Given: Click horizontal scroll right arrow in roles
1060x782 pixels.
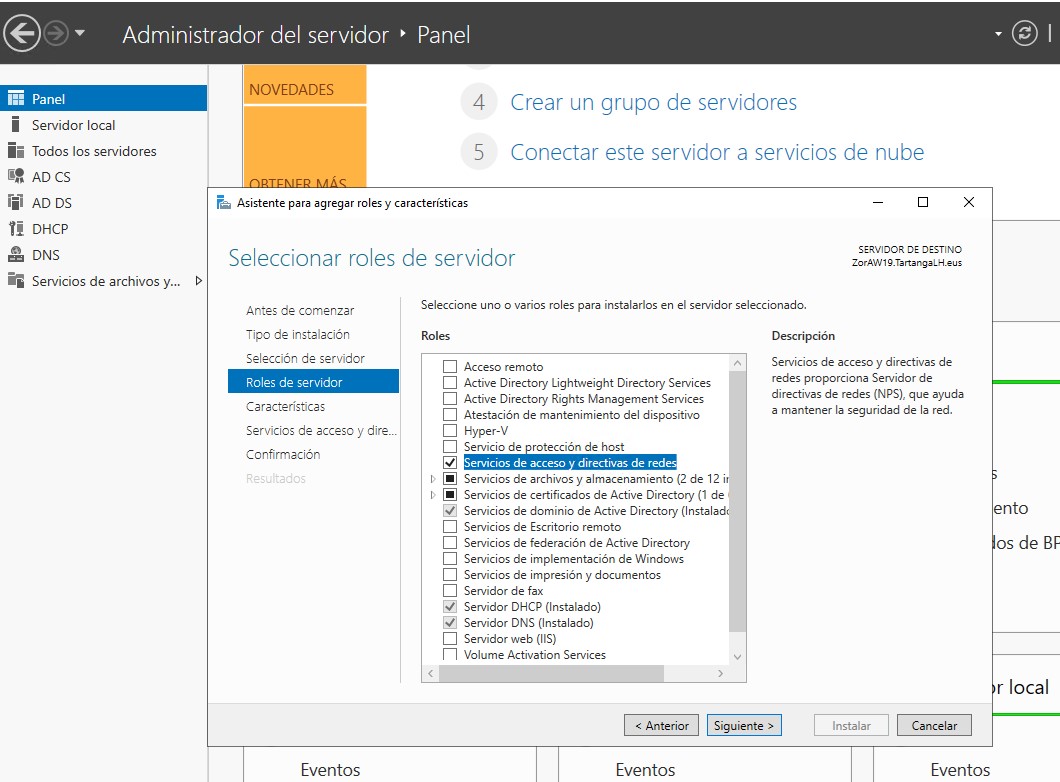Looking at the screenshot, I should [721, 673].
